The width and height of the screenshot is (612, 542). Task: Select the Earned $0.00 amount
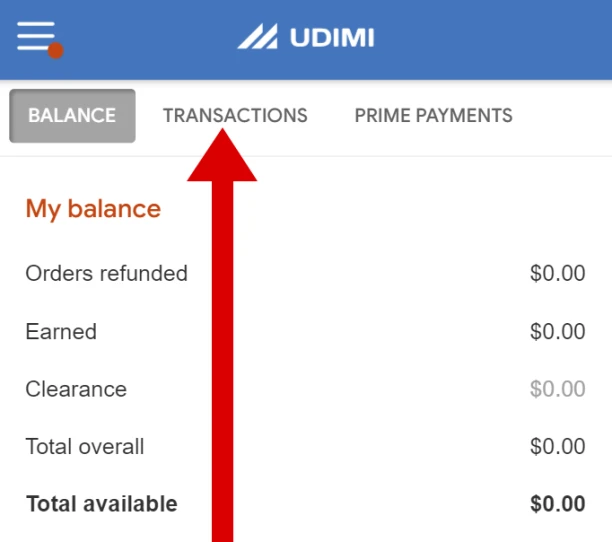pos(557,331)
